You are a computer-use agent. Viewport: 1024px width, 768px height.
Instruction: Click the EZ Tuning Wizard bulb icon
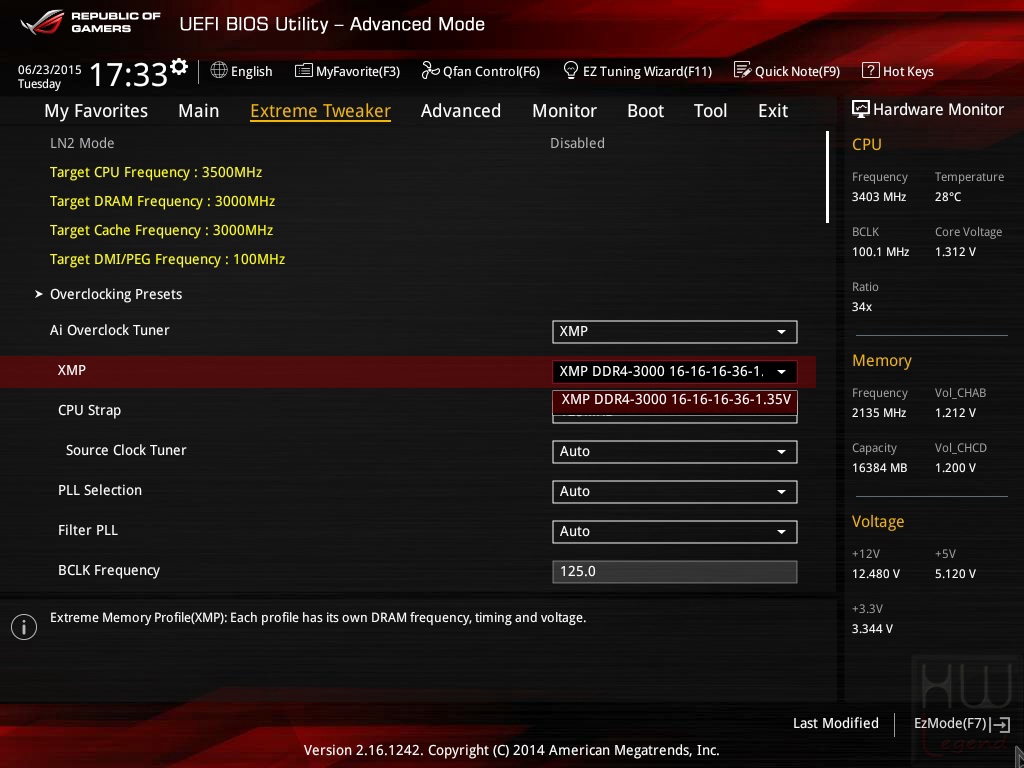click(x=571, y=70)
